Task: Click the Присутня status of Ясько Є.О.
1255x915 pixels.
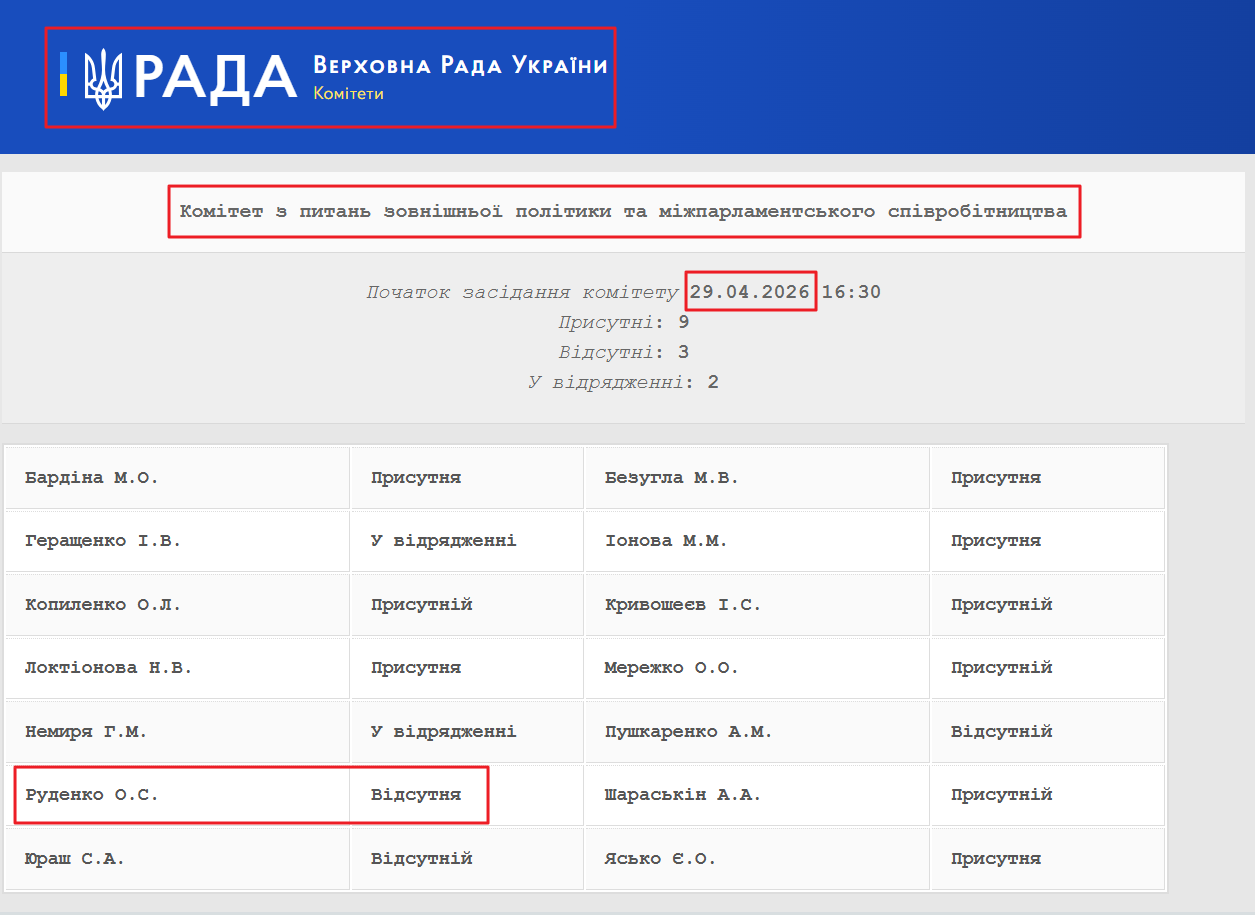Action: (996, 859)
